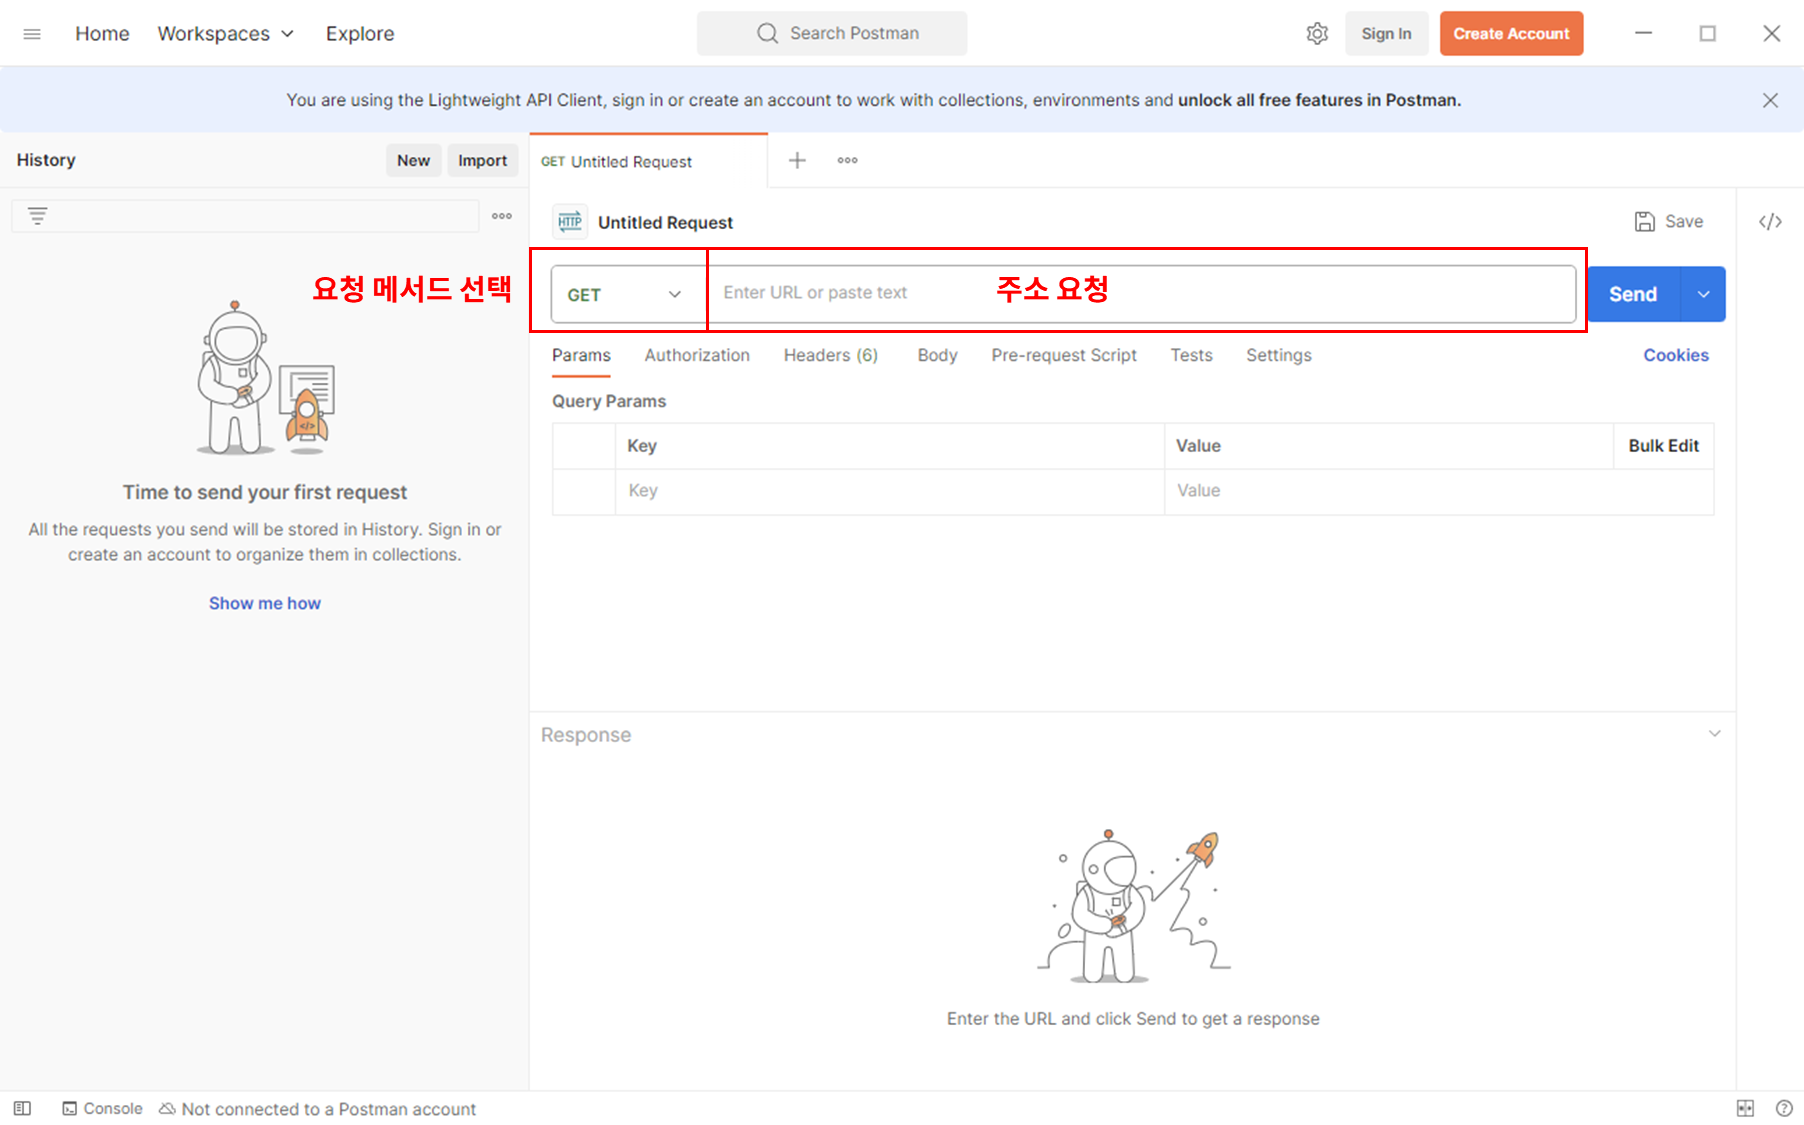Toggle two-pane layout icon
1804x1125 pixels.
(1745, 1108)
